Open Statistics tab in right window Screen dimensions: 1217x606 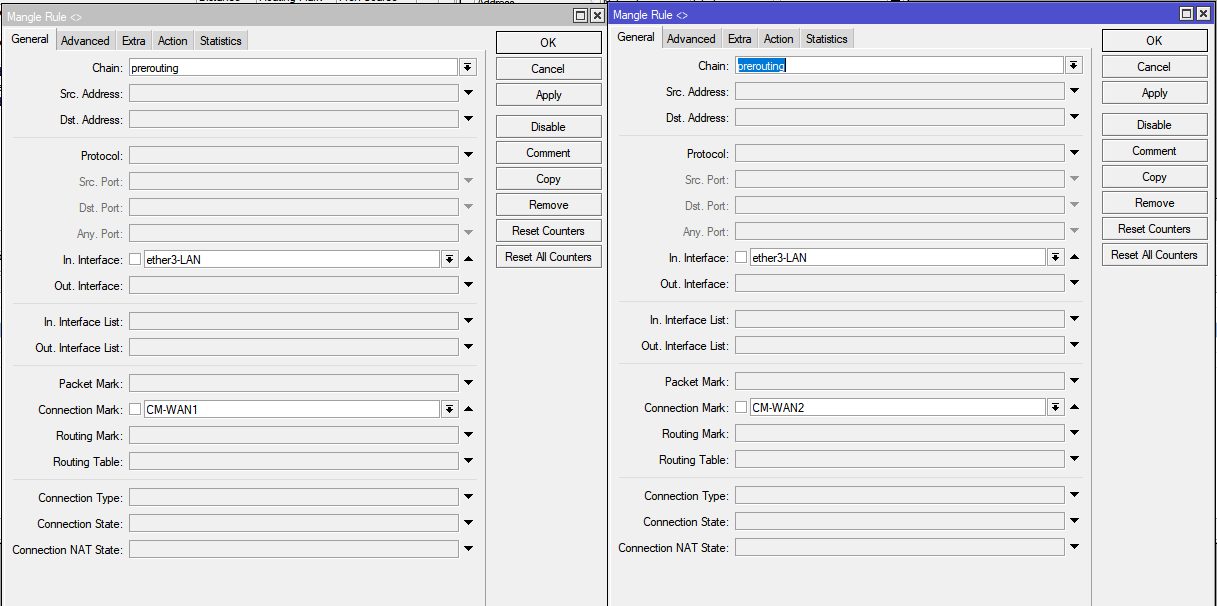(826, 39)
